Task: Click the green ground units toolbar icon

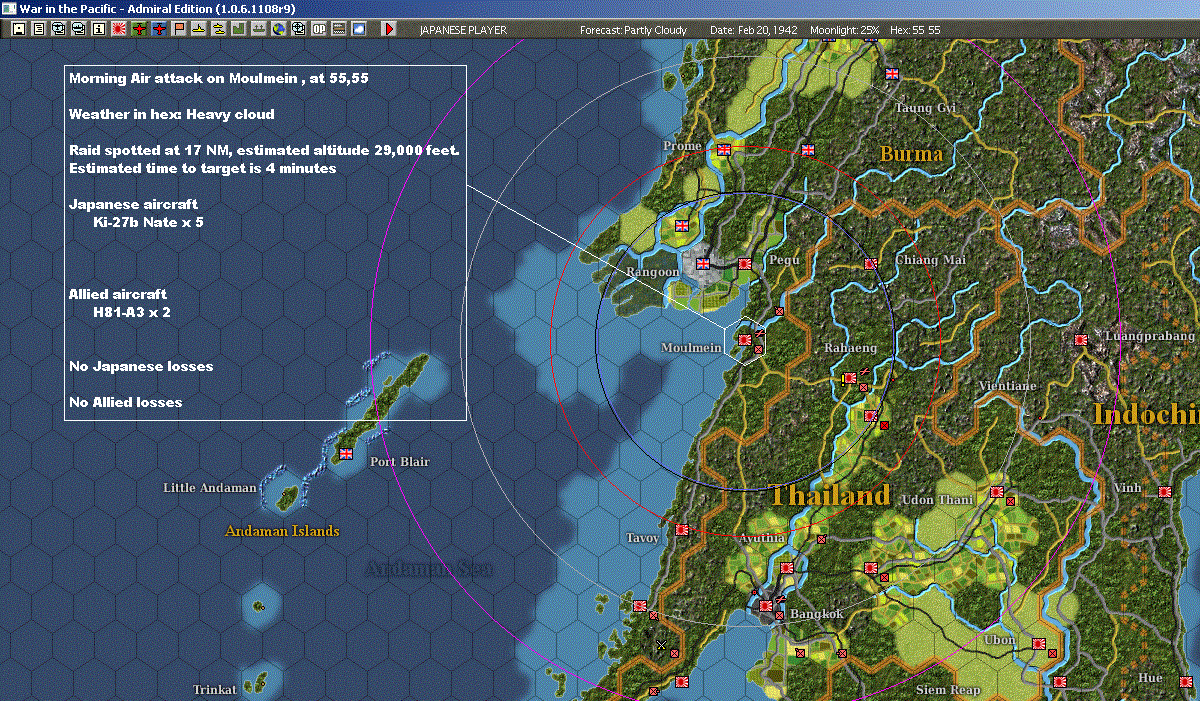Action: 259,29
